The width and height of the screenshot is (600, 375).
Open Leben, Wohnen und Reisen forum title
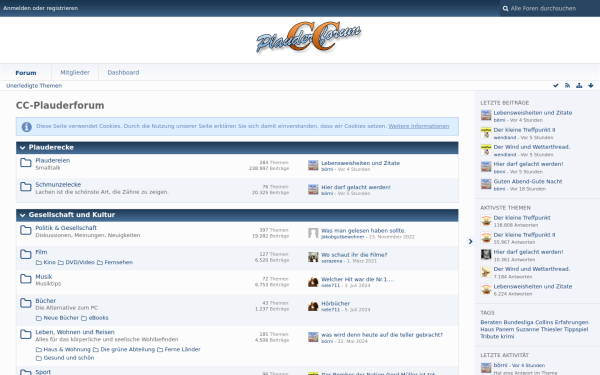click(75, 333)
